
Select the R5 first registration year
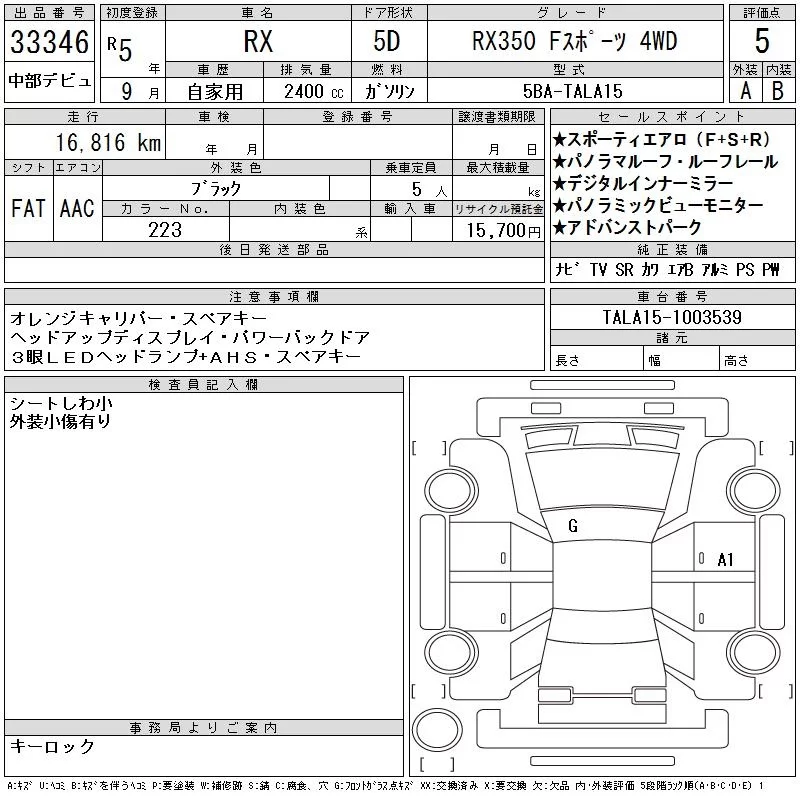point(120,48)
